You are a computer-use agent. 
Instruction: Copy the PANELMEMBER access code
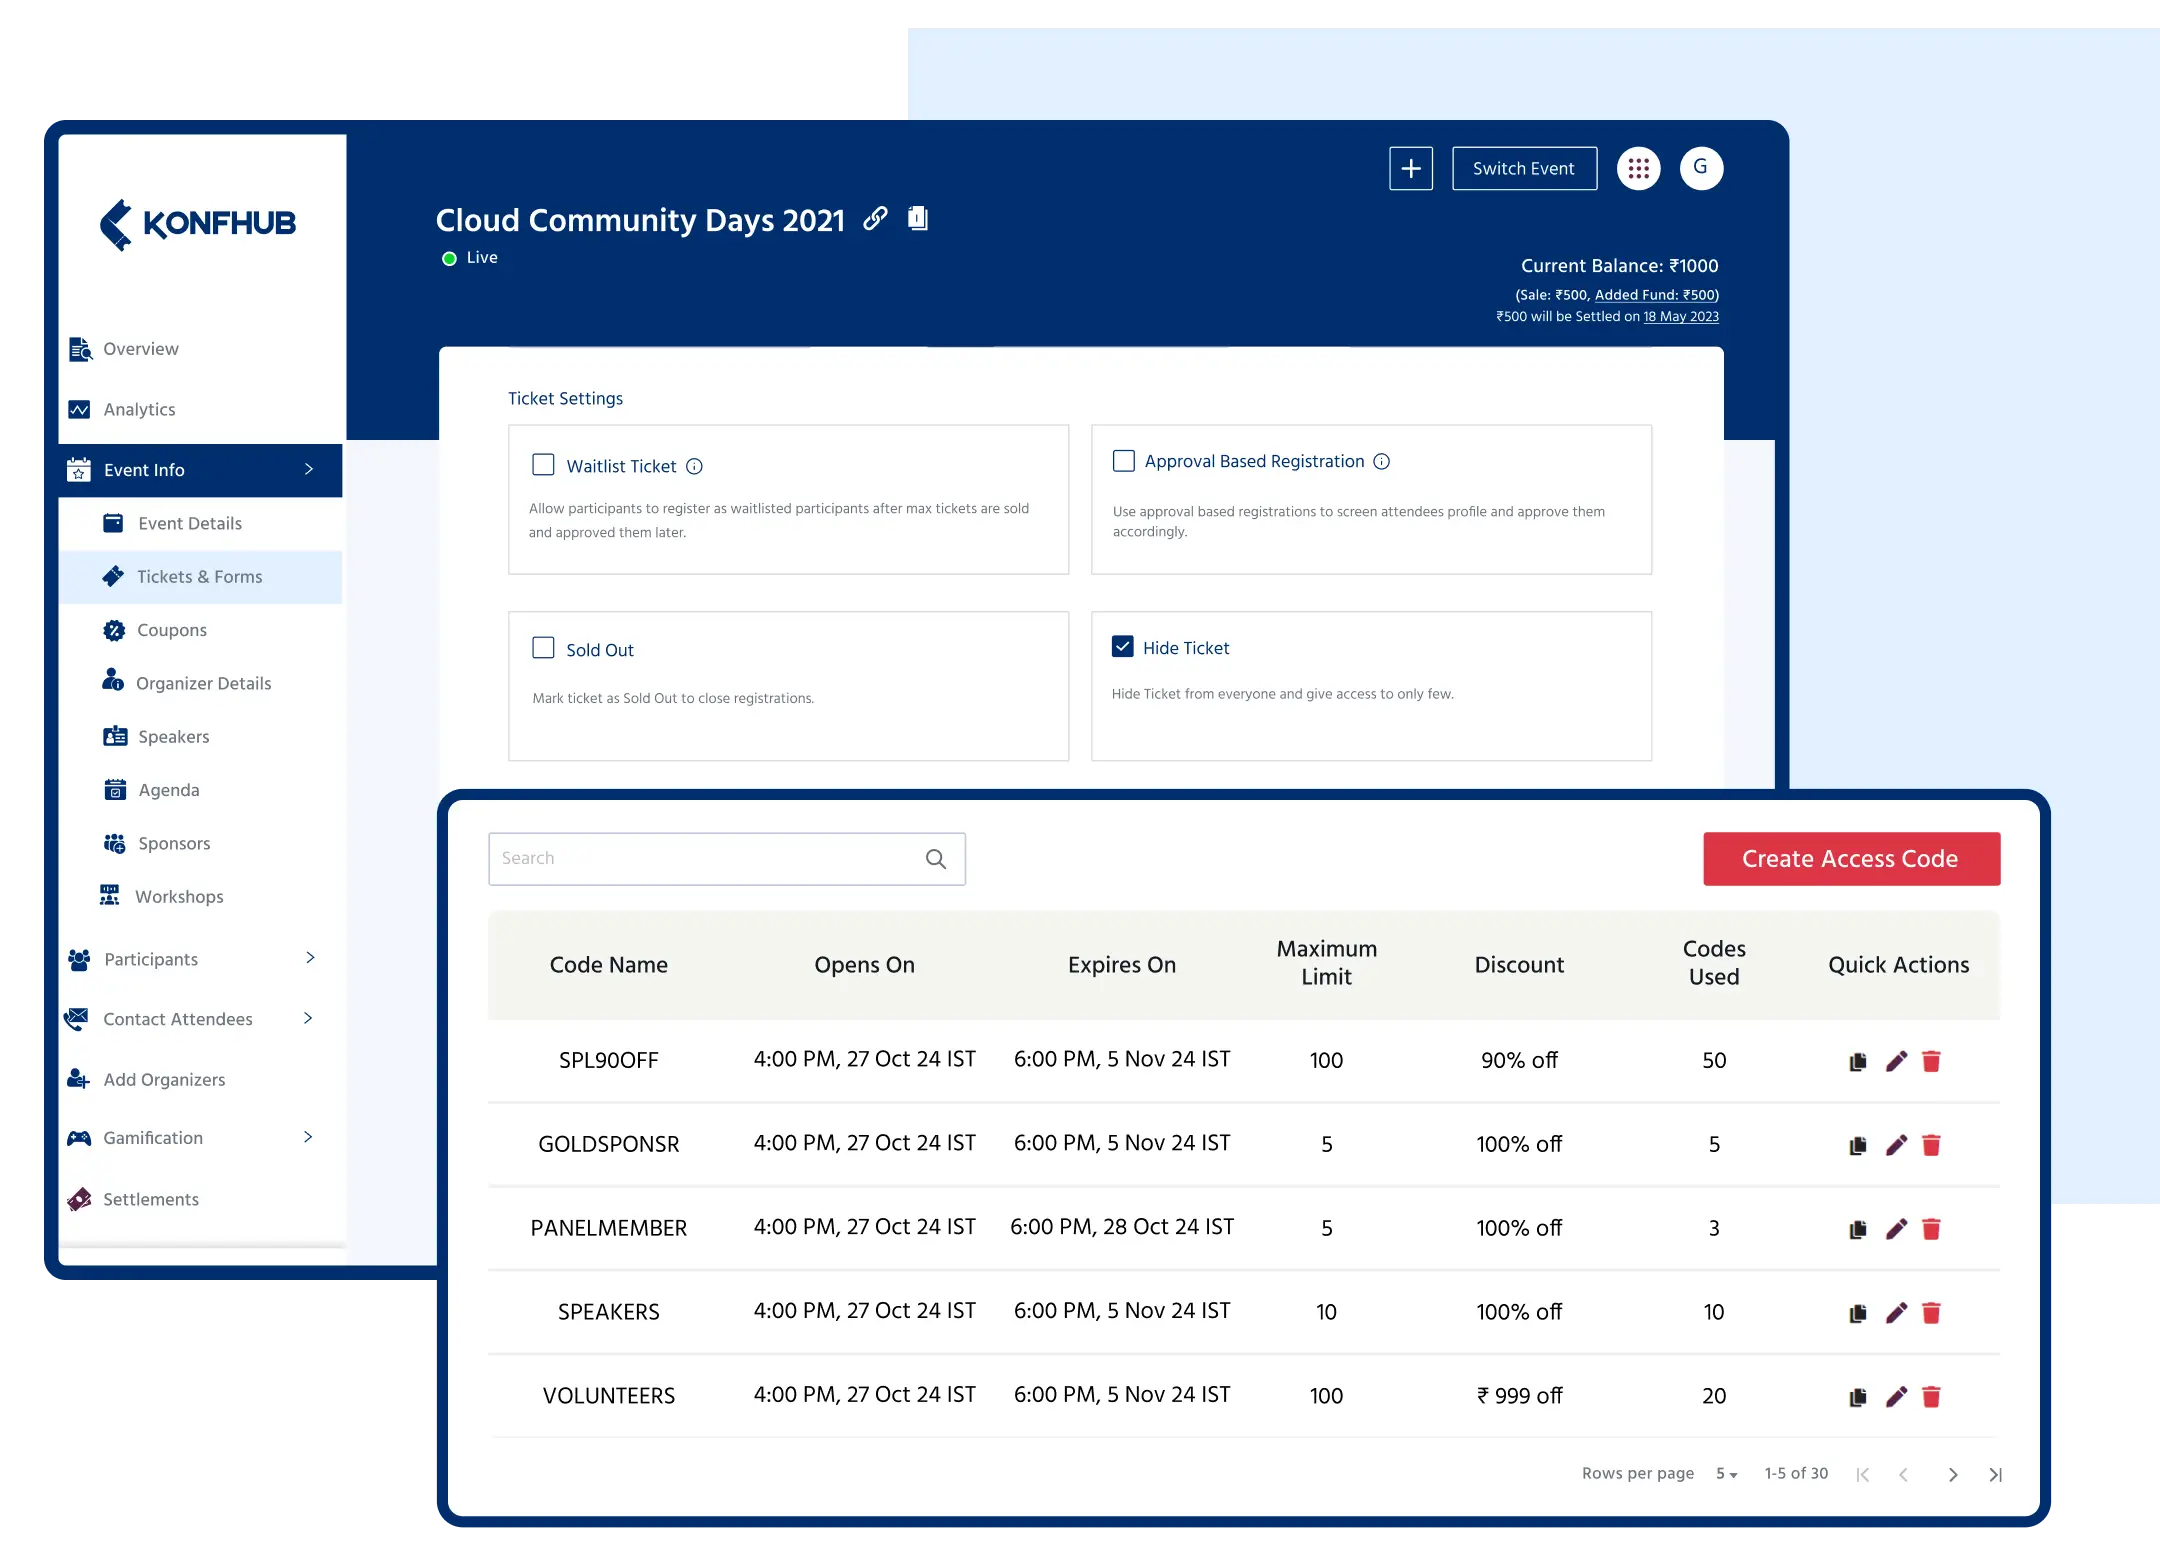coord(1858,1229)
